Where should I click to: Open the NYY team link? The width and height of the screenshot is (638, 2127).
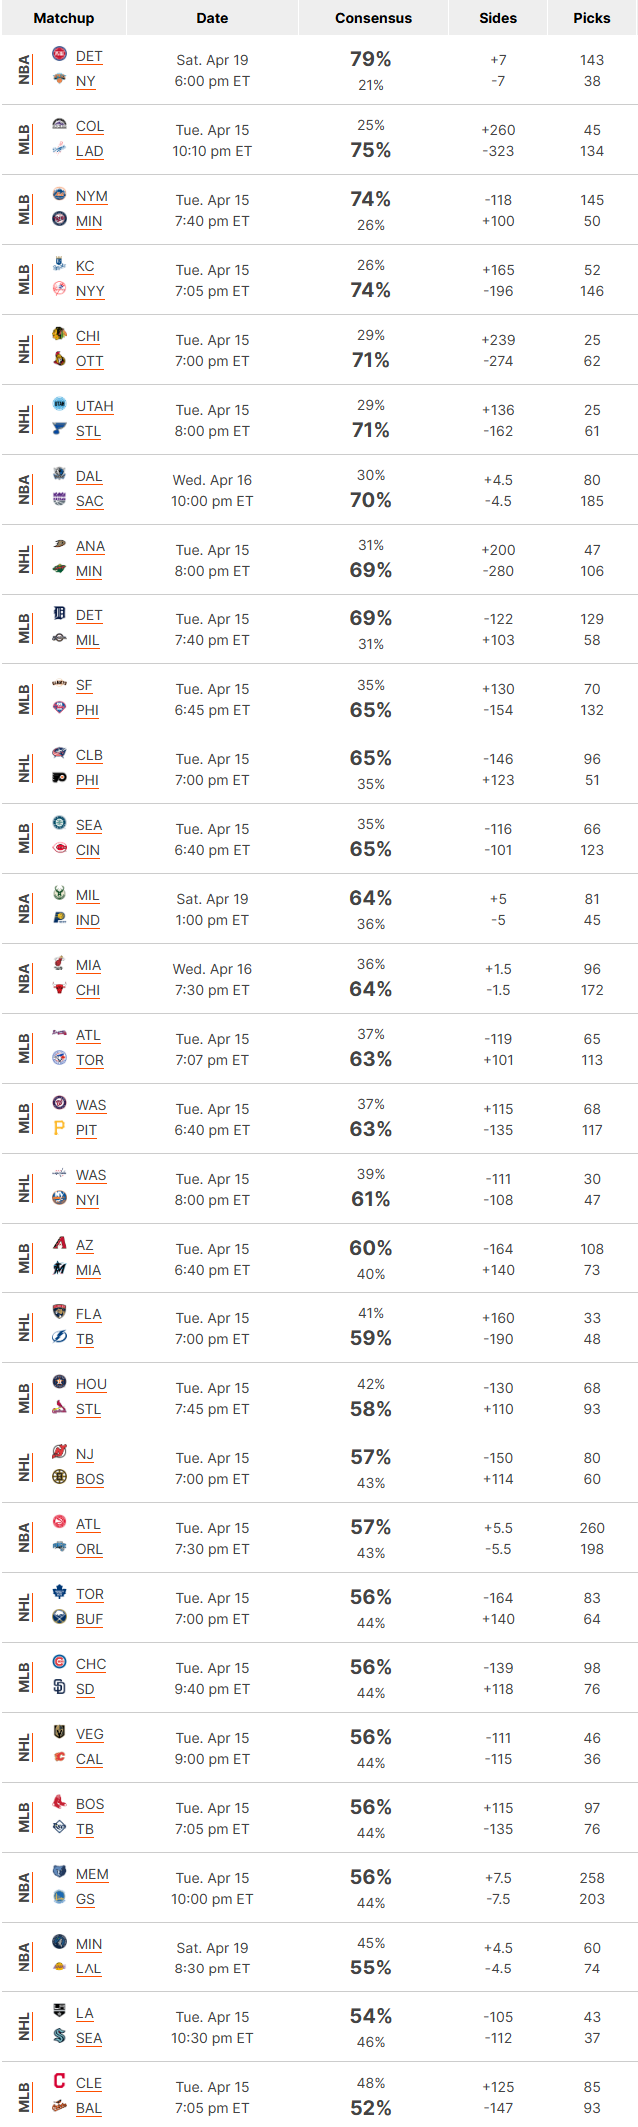tap(90, 291)
